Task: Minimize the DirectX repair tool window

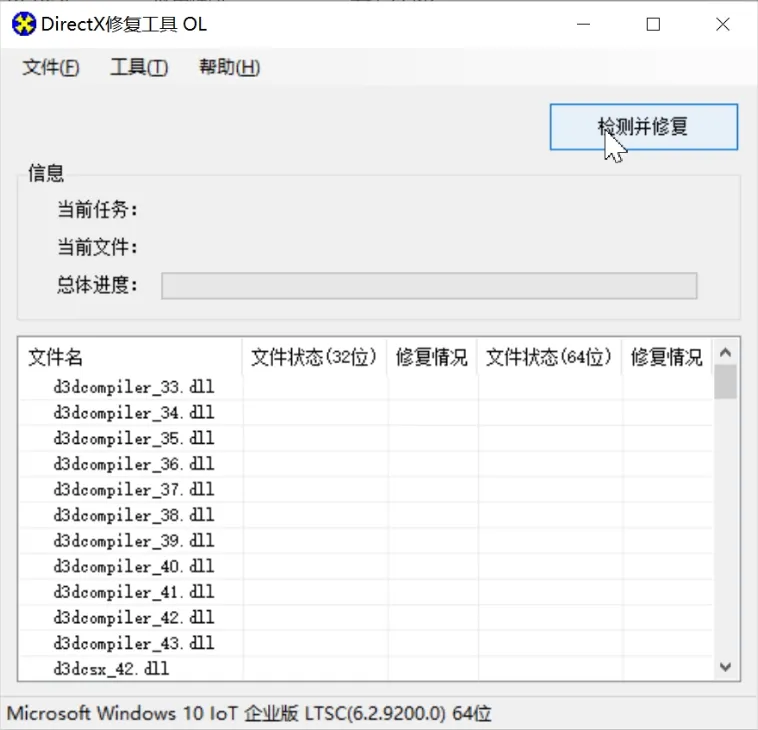Action: (584, 24)
